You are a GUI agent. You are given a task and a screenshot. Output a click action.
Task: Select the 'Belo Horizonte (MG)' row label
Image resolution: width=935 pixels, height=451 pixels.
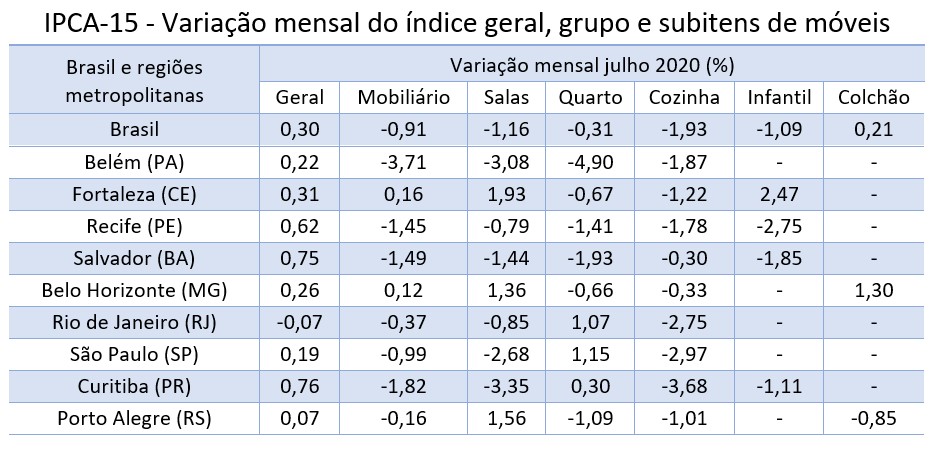(x=135, y=290)
